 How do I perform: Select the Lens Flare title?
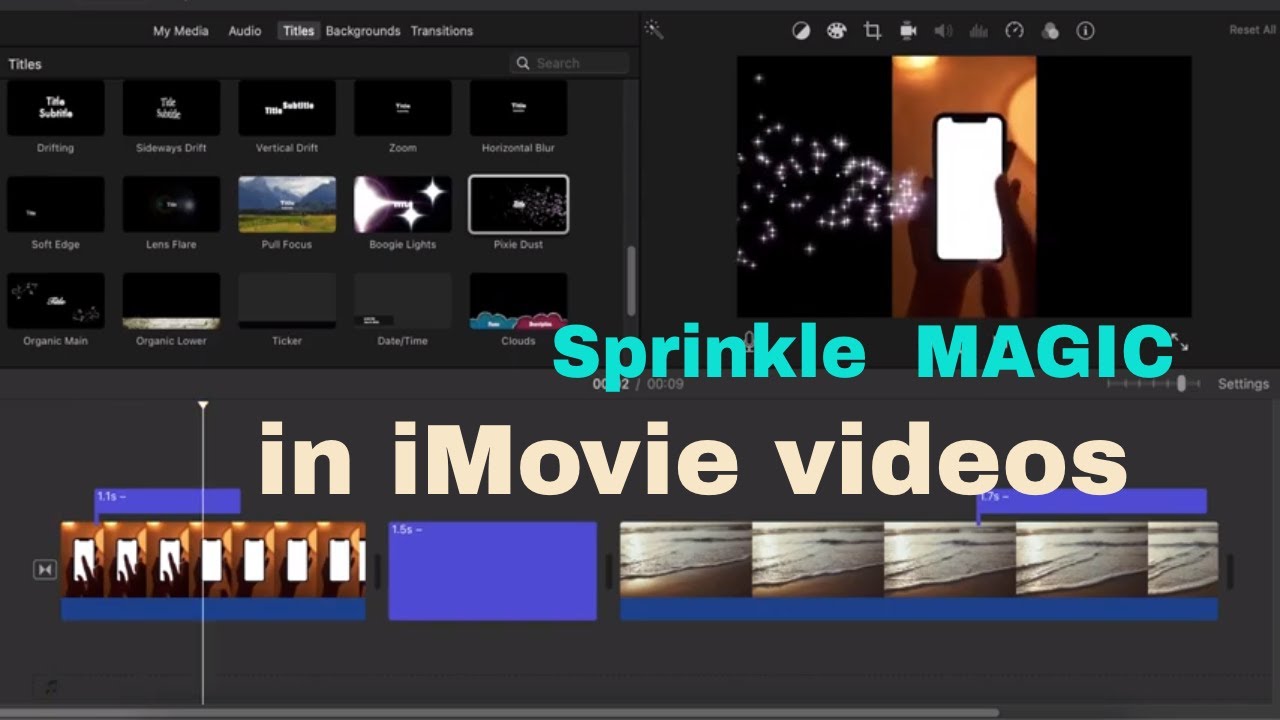(x=171, y=205)
